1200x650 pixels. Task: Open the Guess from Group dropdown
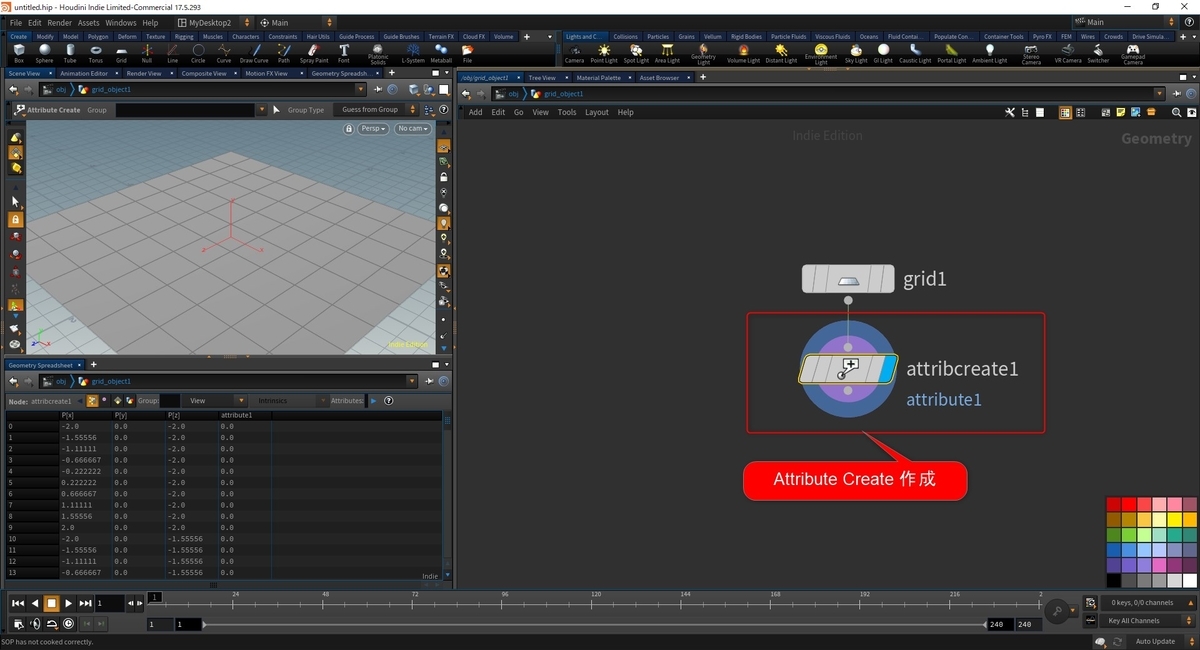[370, 110]
